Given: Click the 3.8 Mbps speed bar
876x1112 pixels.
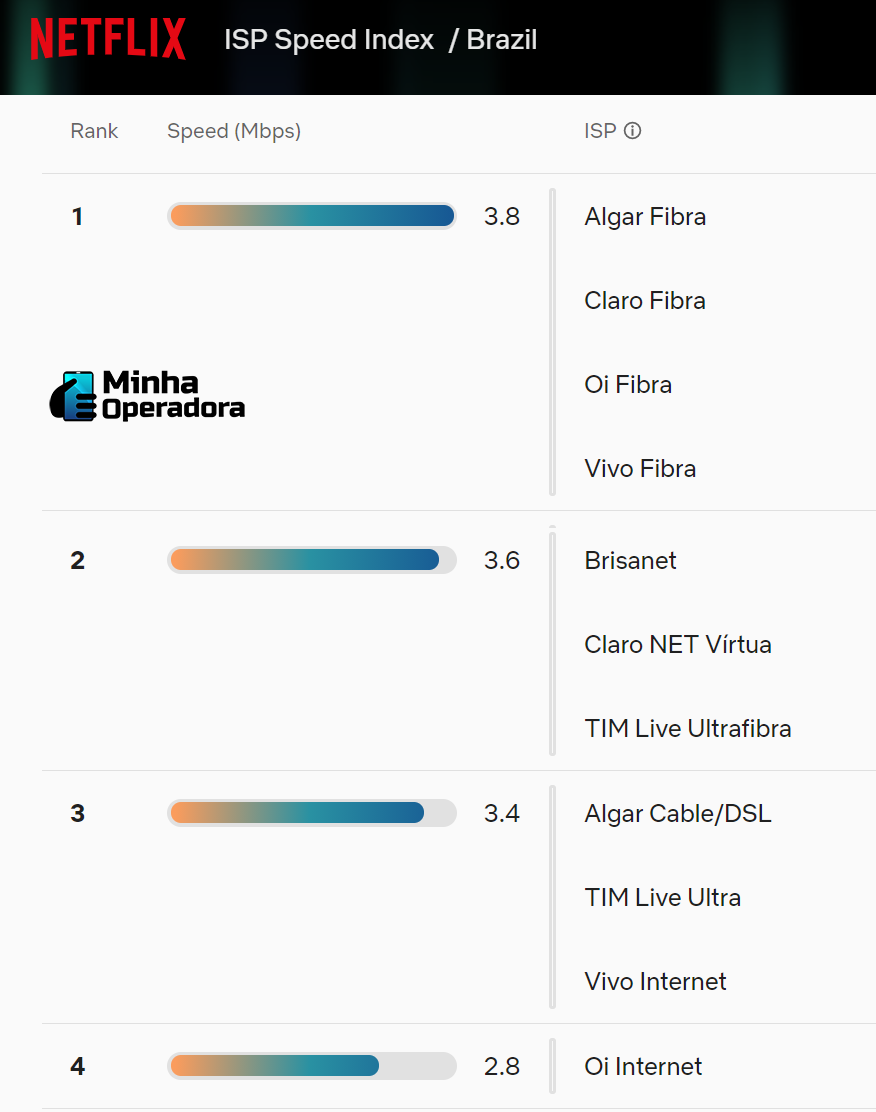Looking at the screenshot, I should pos(311,216).
